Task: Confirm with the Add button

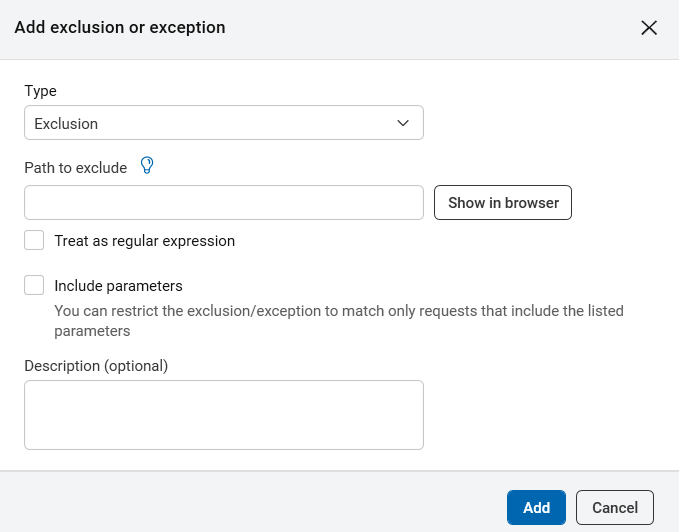Action: click(536, 507)
